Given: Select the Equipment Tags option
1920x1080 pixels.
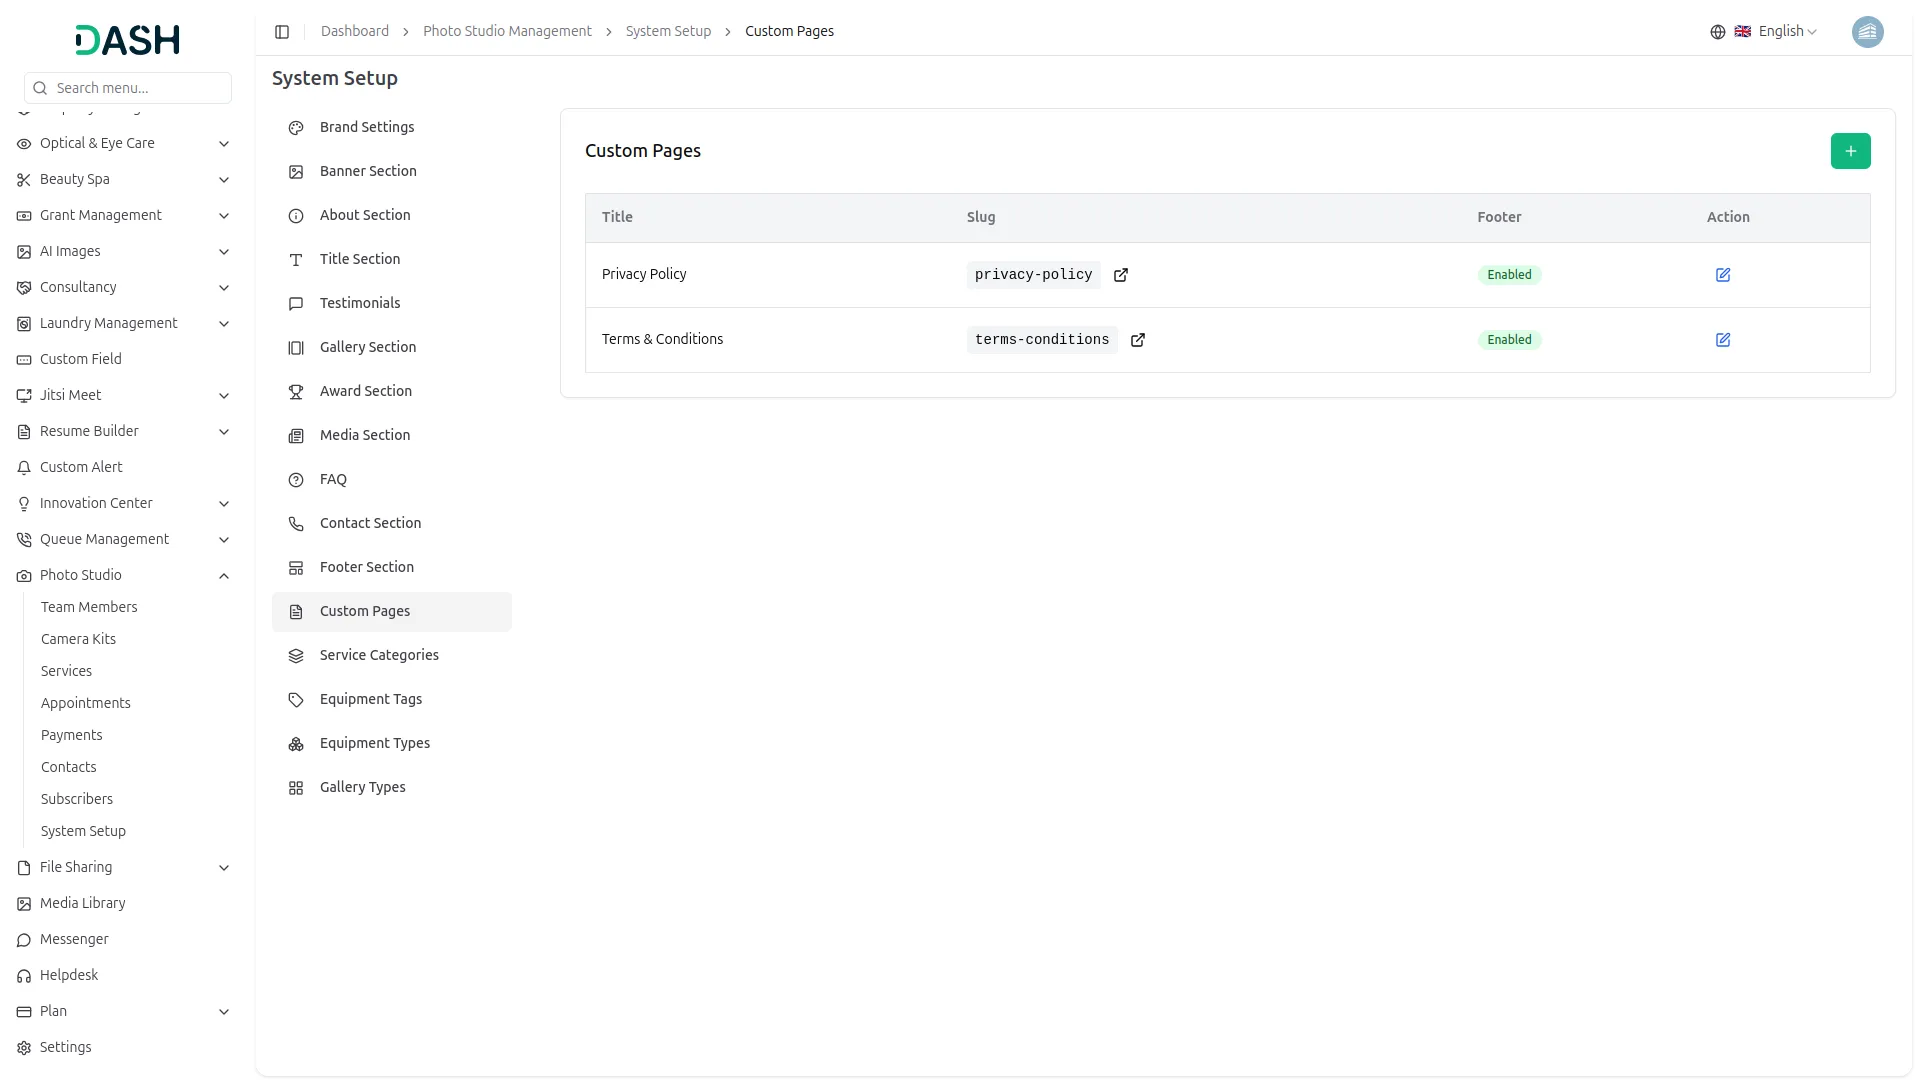Looking at the screenshot, I should point(370,699).
